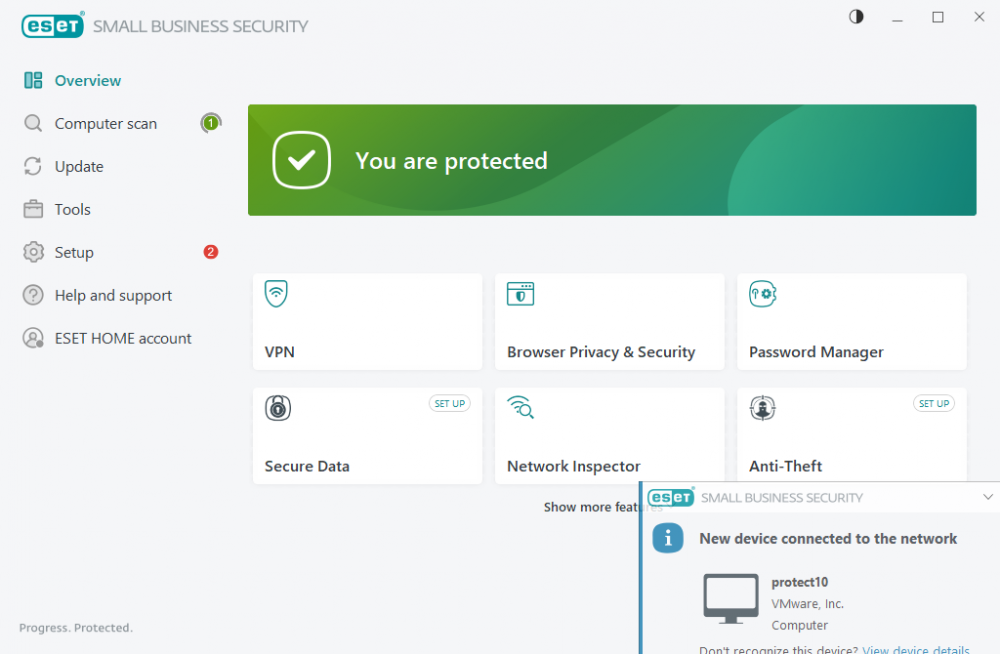Click the green protected checkmark icon
Image resolution: width=1000 pixels, height=654 pixels.
tap(302, 160)
